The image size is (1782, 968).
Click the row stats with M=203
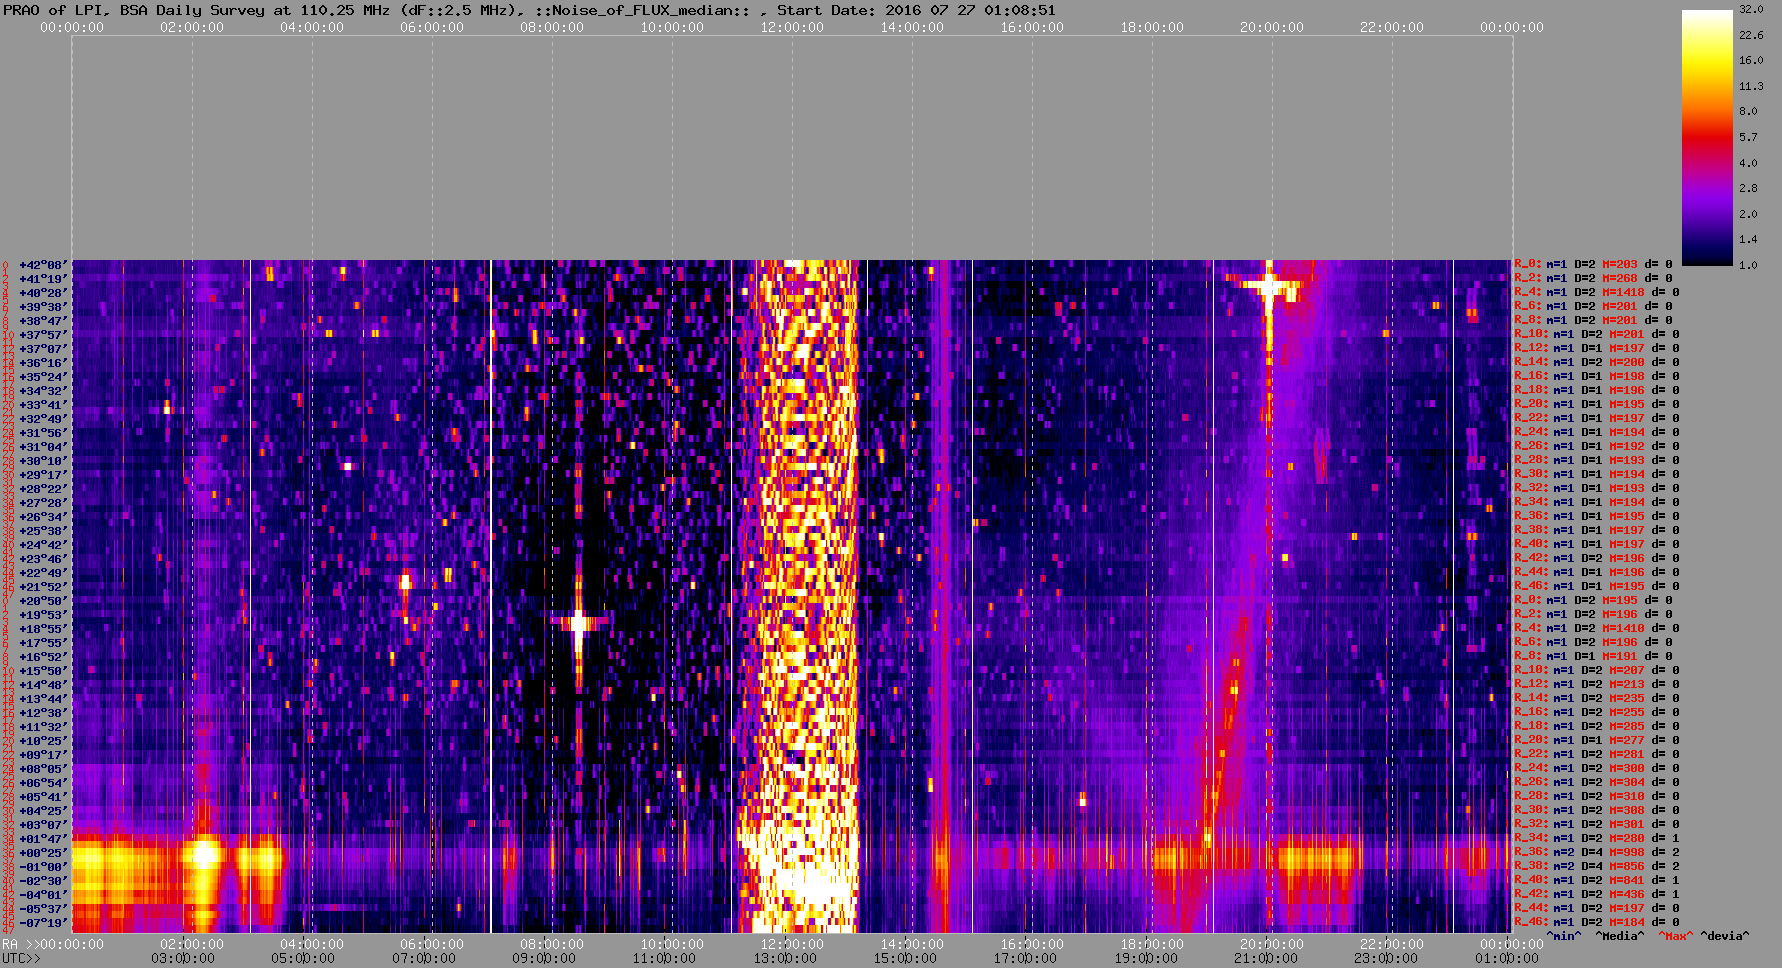pyautogui.click(x=1593, y=265)
